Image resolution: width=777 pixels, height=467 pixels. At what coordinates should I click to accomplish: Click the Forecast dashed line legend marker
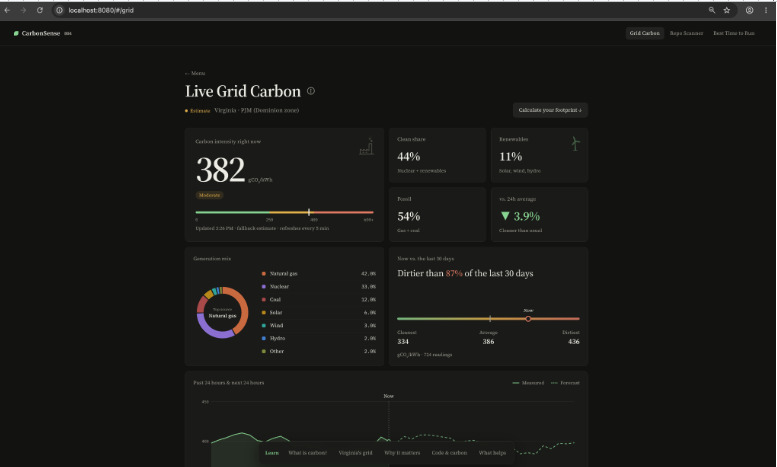click(554, 383)
